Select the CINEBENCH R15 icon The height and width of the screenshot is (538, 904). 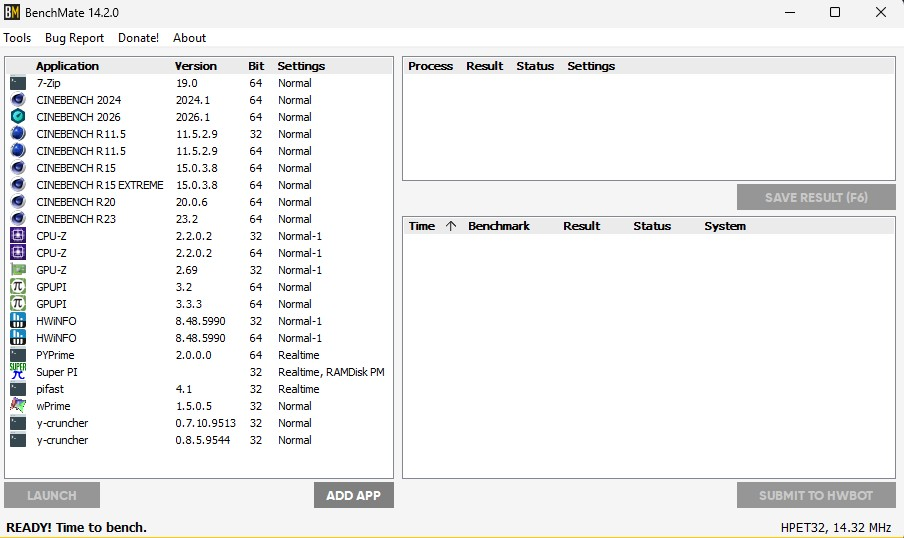point(18,168)
